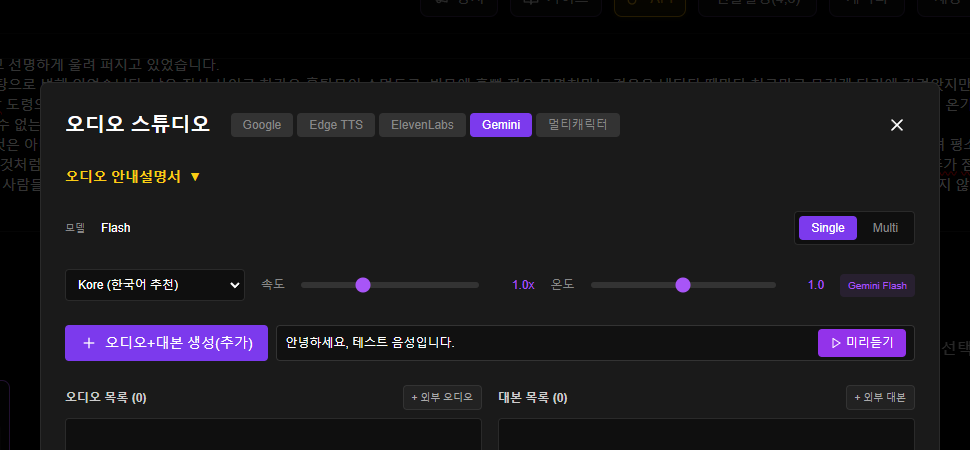The image size is (970, 450).
Task: Switch to Multi voice mode
Action: pos(885,228)
